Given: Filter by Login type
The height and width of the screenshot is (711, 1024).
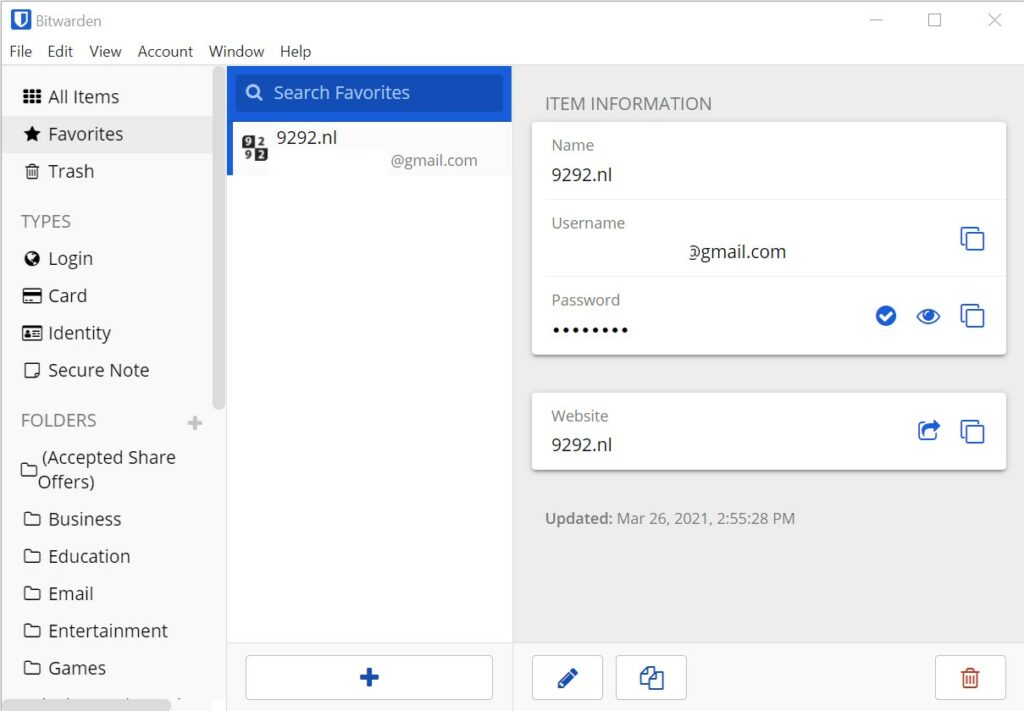Looking at the screenshot, I should coord(58,259).
